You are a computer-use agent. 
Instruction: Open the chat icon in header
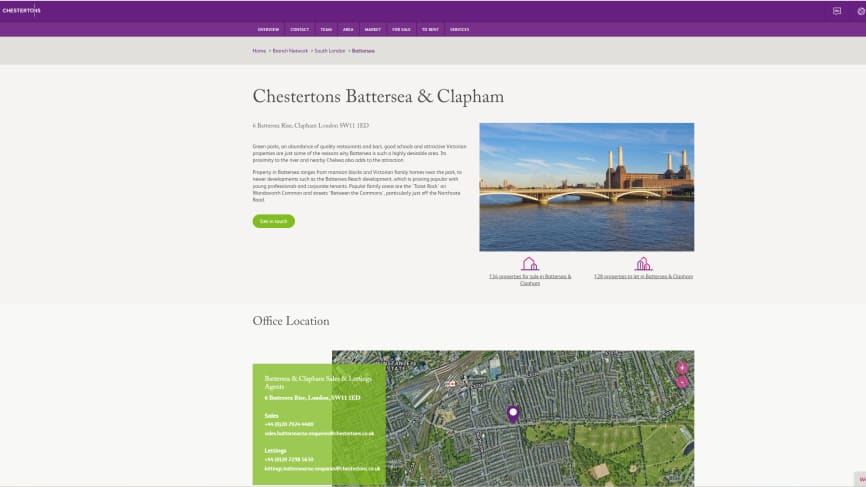(x=837, y=11)
